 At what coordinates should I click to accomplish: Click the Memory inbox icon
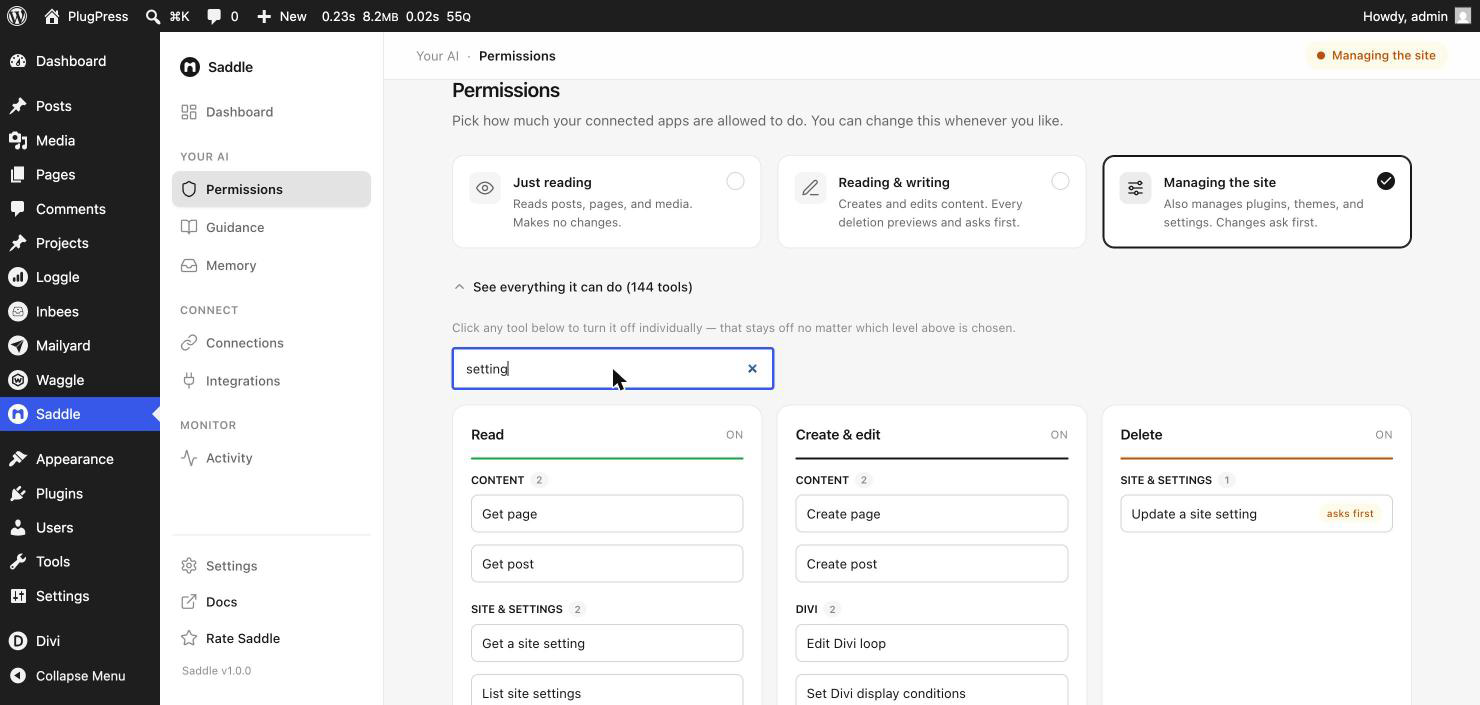pyautogui.click(x=189, y=265)
